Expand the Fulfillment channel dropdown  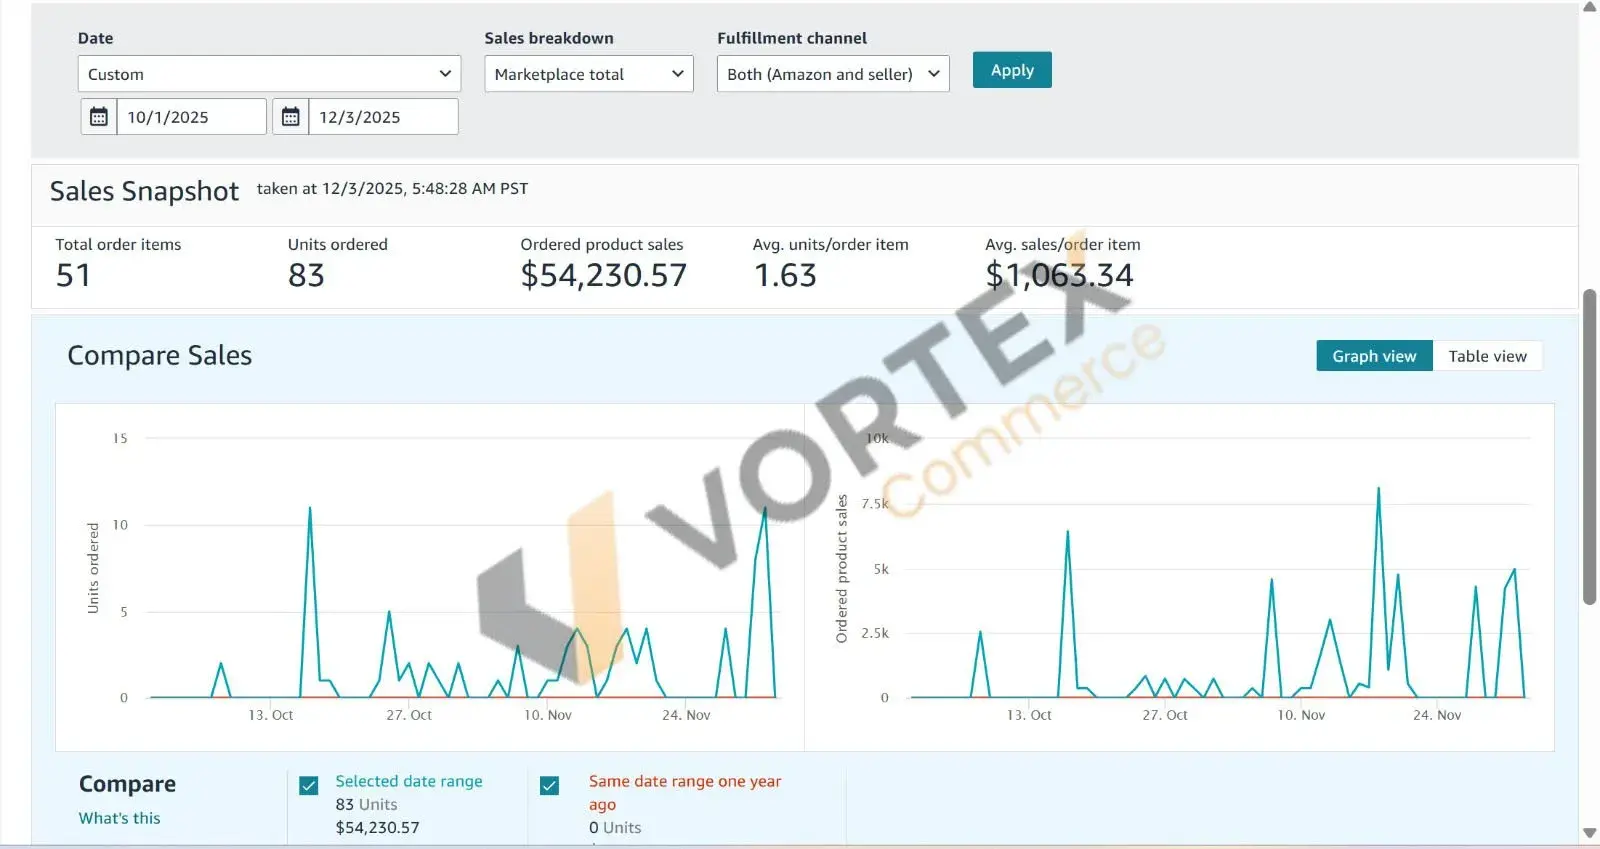[832, 74]
